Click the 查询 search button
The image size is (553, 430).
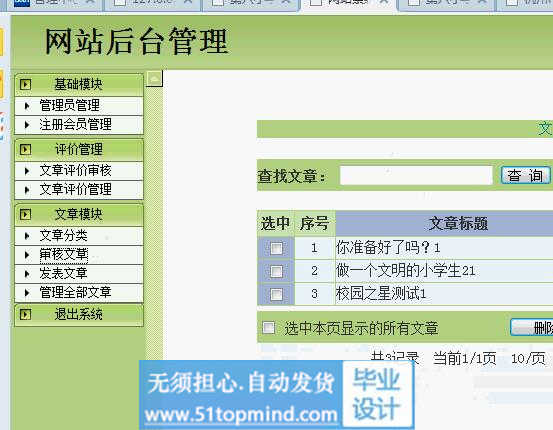pos(525,175)
